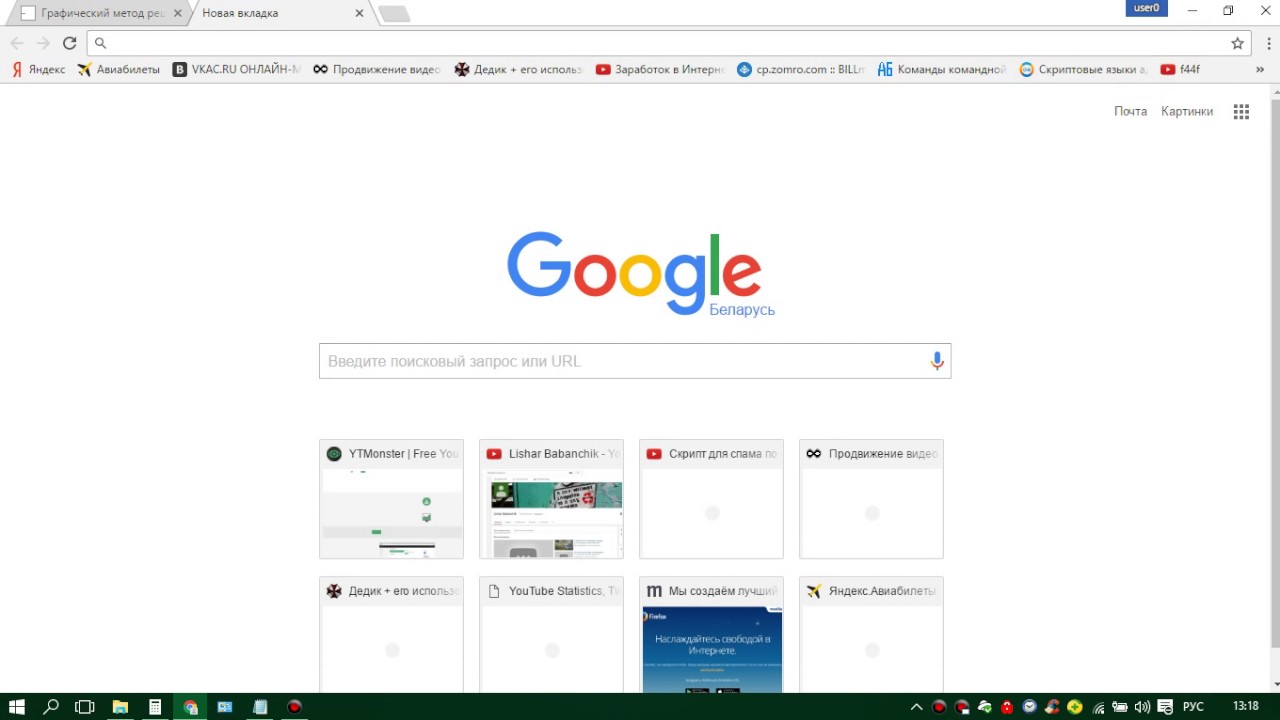This screenshot has width=1280, height=720.
Task: Open the Google apps grid
Action: point(1241,112)
